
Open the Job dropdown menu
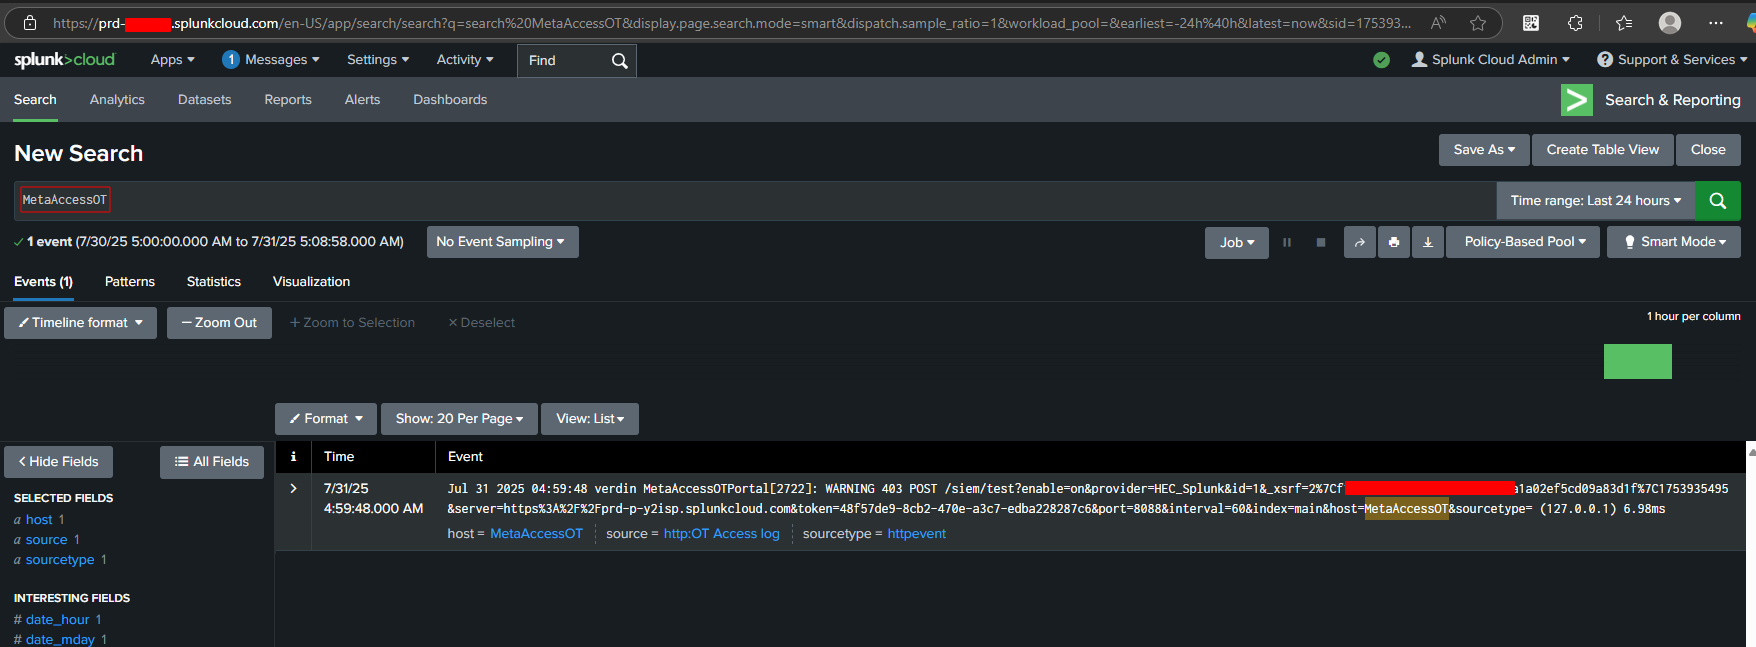[1237, 242]
